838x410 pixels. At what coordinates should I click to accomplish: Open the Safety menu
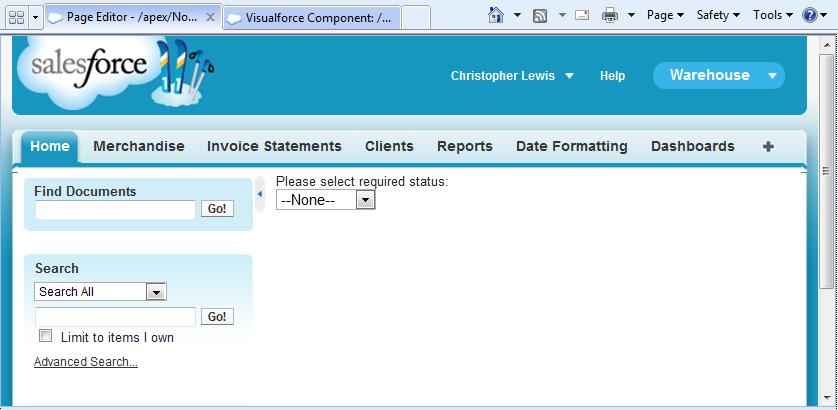click(718, 16)
